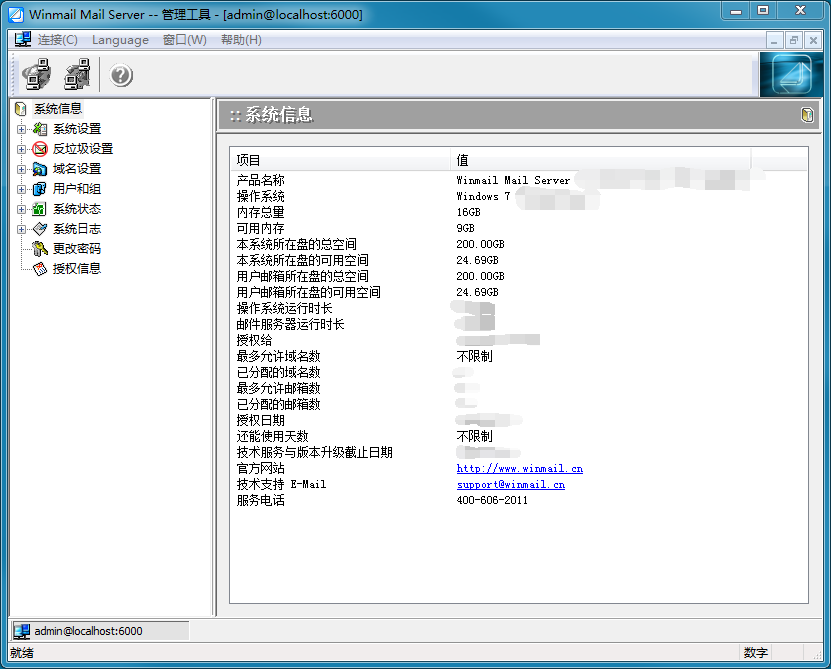Open the 窗口(W) menu
The image size is (831, 669).
[x=184, y=40]
